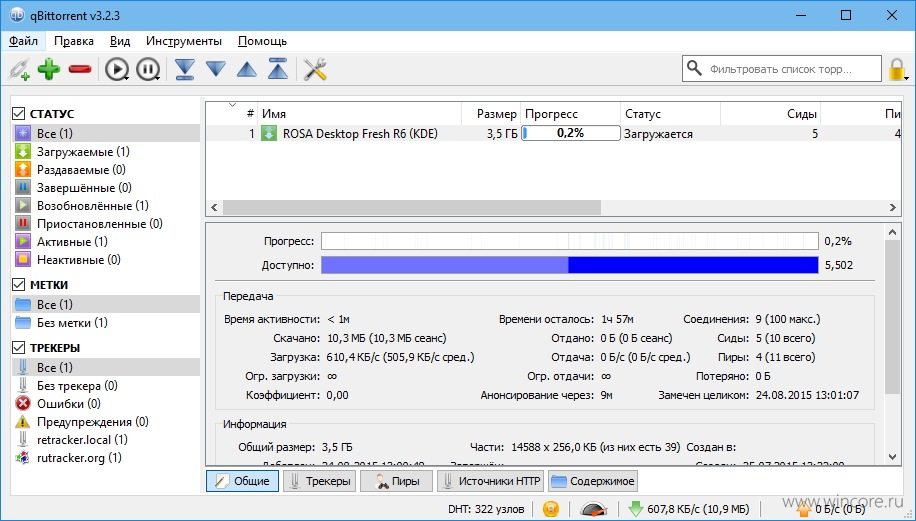Click the magnifier icon in filter box
Viewport: 916px width, 521px height.
pos(694,68)
